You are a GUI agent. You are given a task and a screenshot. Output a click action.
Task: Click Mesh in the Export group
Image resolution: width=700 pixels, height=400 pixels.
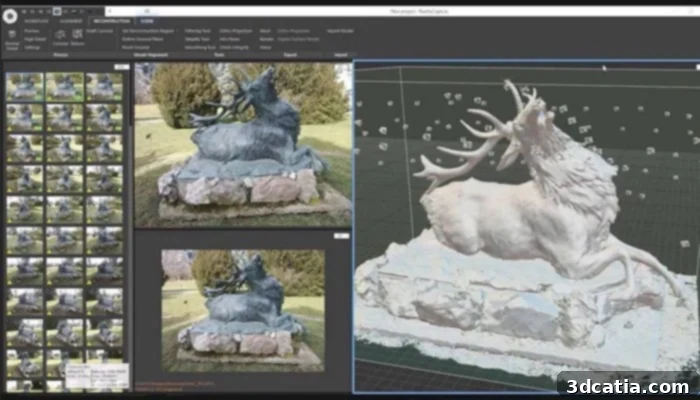[x=265, y=31]
